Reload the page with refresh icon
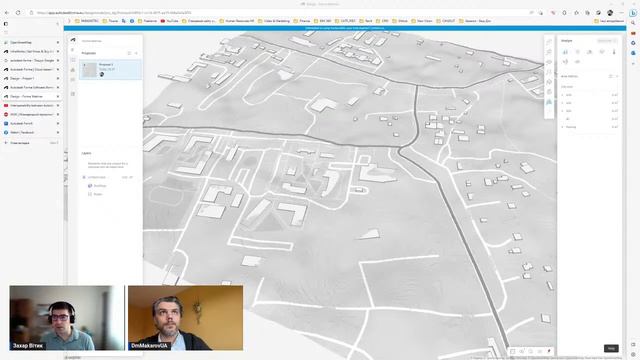This screenshot has height=360, width=640. click(18, 13)
